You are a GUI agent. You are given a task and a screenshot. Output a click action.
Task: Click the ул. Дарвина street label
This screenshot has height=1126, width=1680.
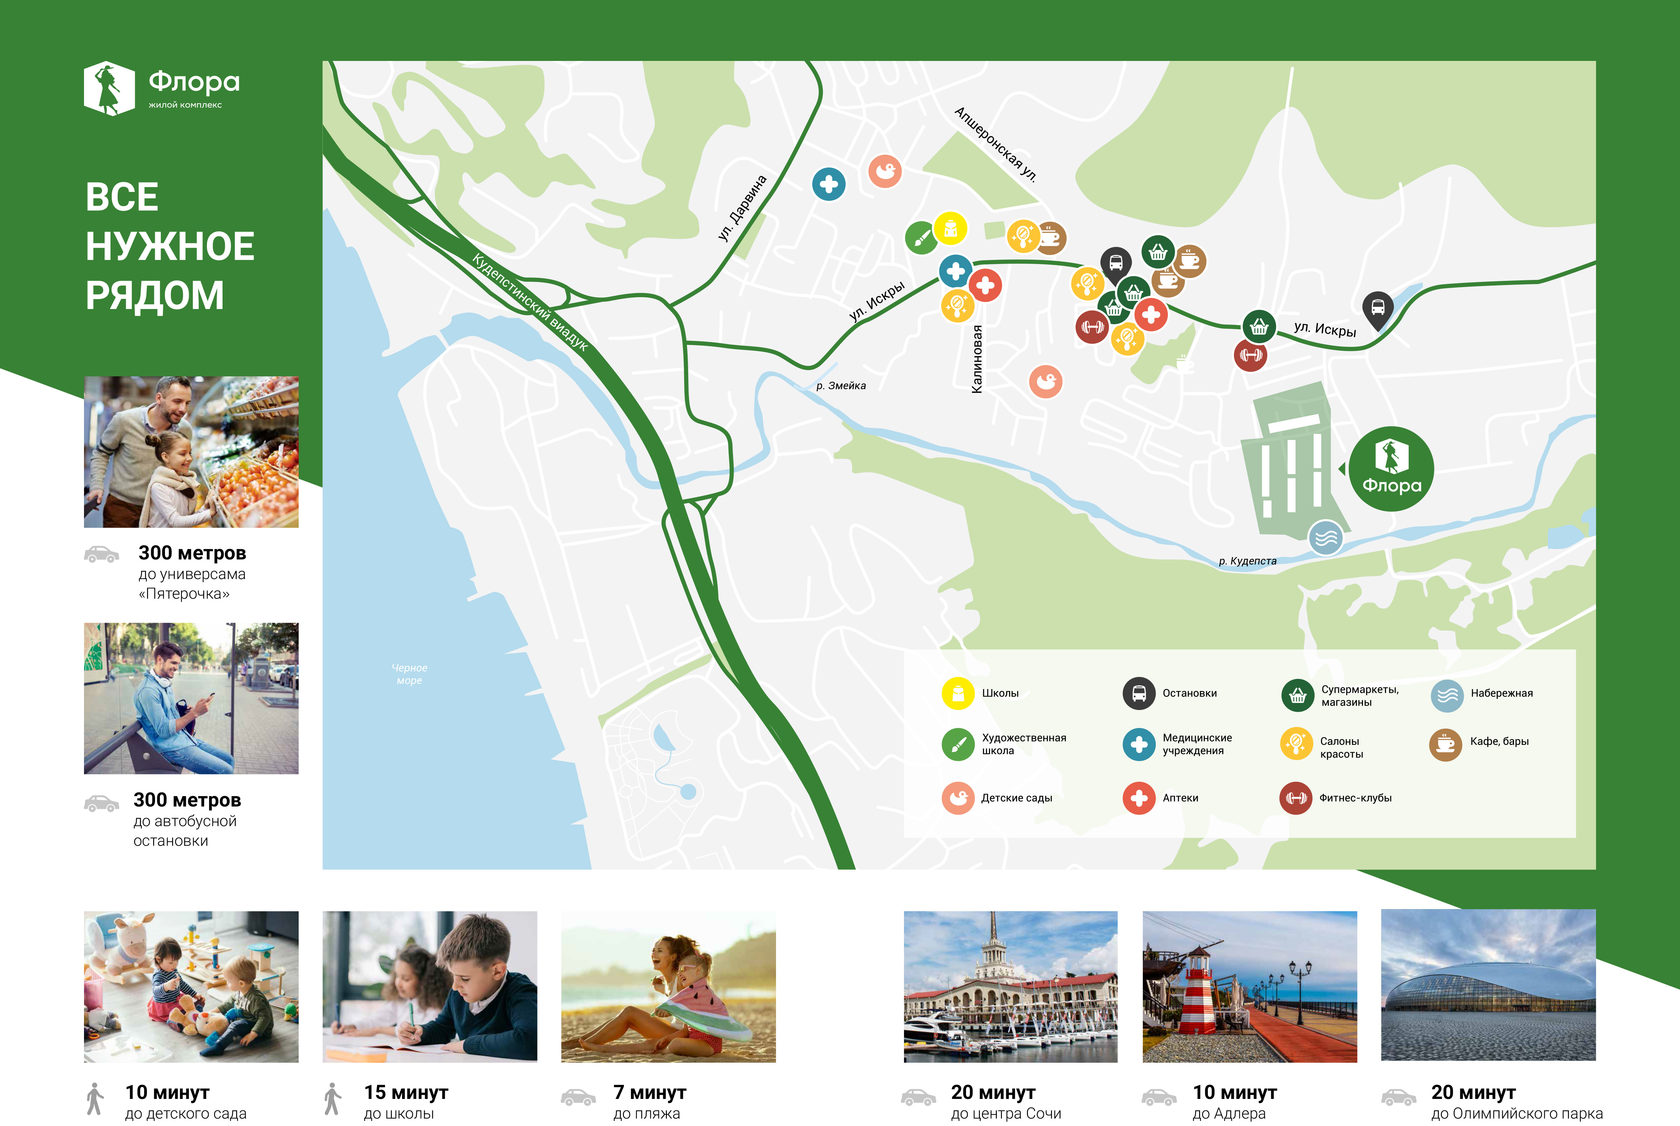point(743,208)
